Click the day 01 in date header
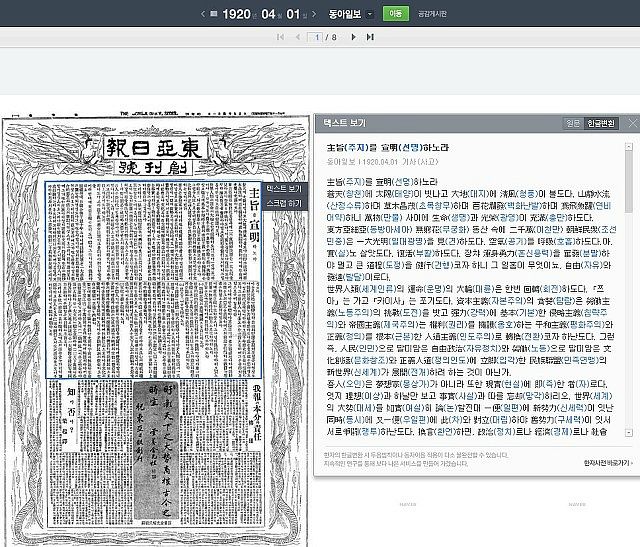This screenshot has height=547, width=640. coord(293,14)
